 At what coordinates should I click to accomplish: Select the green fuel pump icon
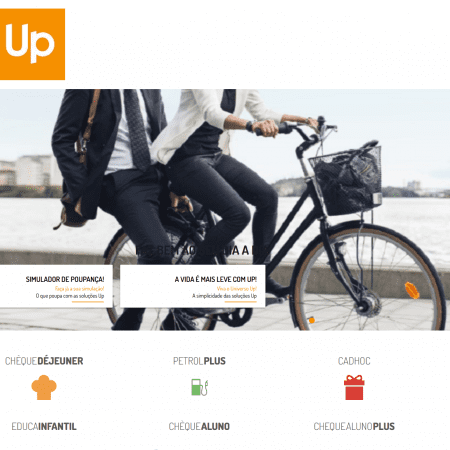click(200, 387)
